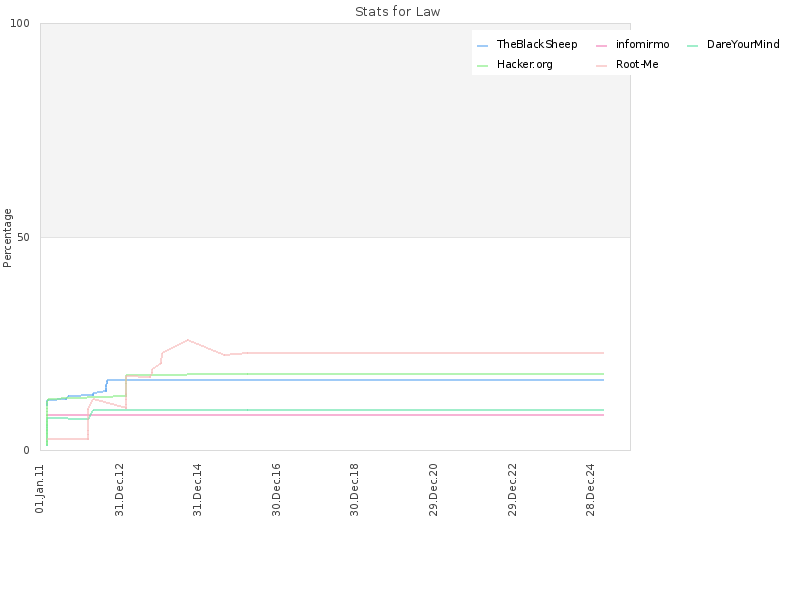Image resolution: width=800 pixels, height=600 pixels.
Task: Click the 30.Dec.18 x-axis date label
Action: click(354, 489)
